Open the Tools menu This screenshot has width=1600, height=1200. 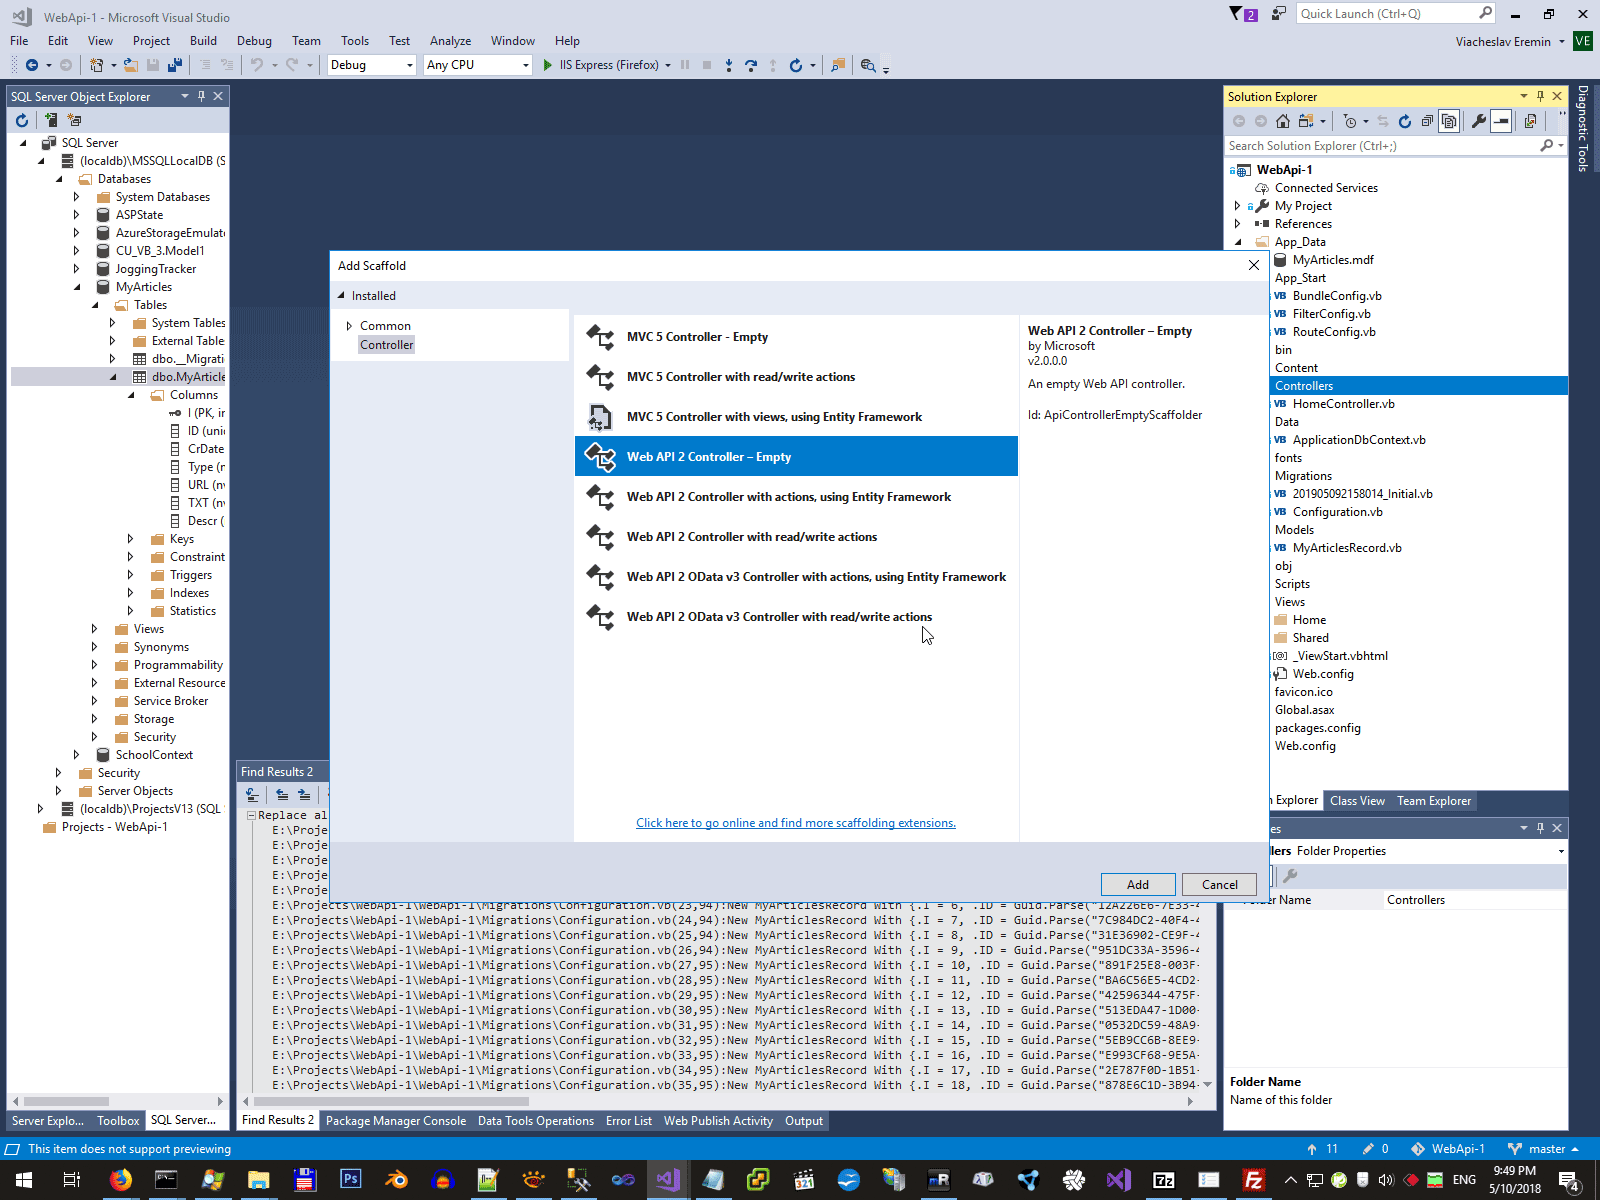[x=355, y=41]
